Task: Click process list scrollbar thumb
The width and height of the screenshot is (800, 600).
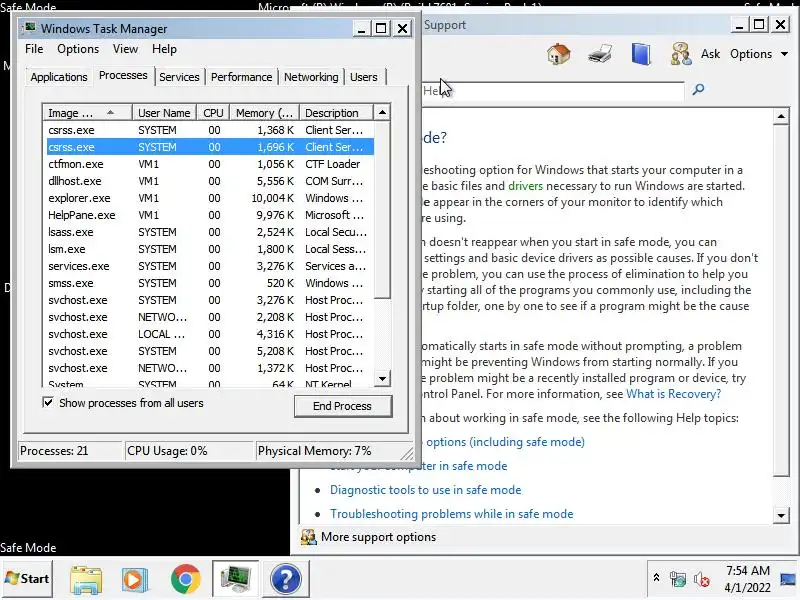Action: tap(382, 209)
